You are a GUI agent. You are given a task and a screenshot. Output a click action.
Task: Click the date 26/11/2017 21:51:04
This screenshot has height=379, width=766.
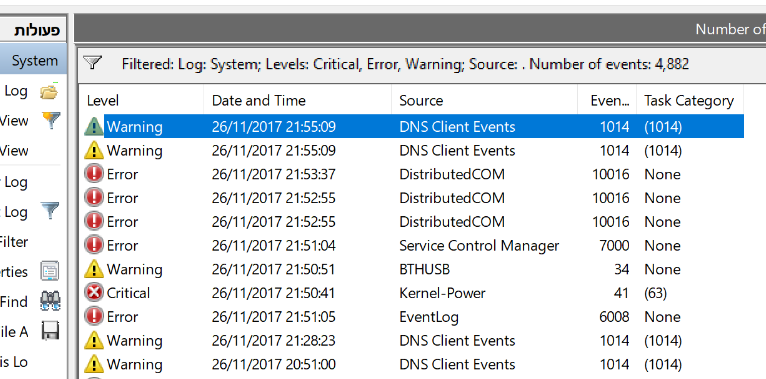tap(274, 246)
